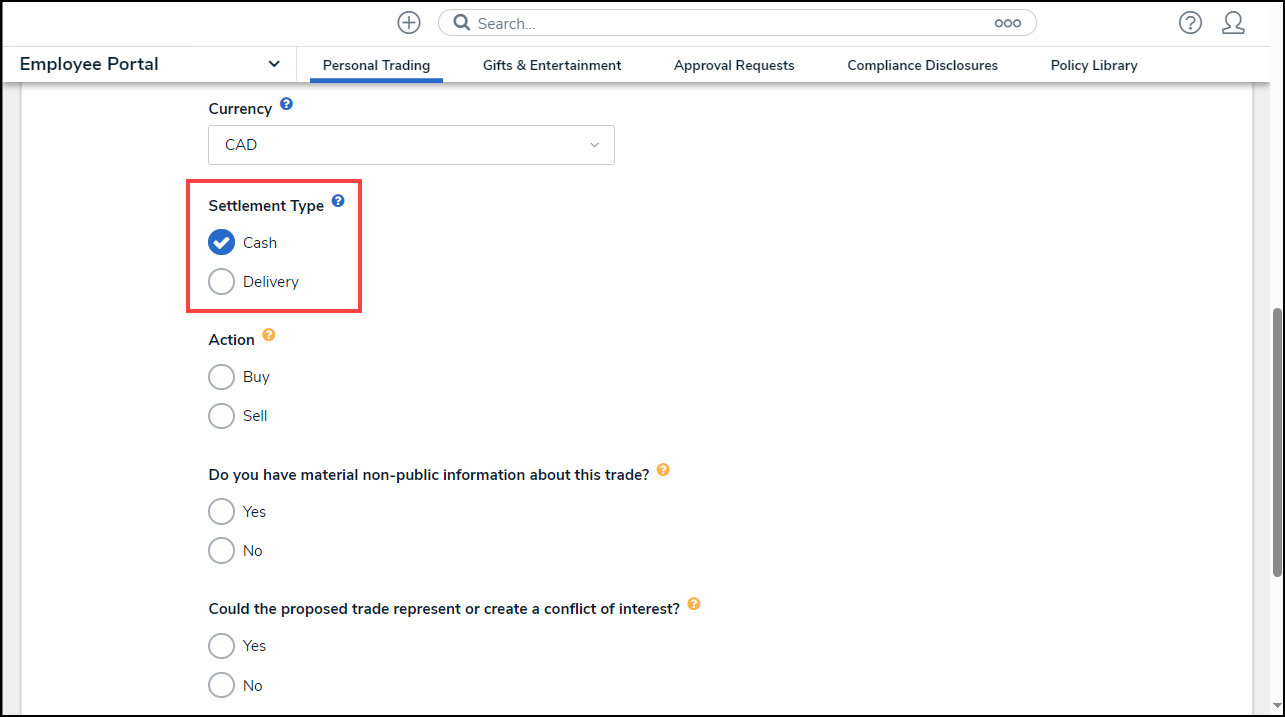The image size is (1285, 717).
Task: Open the user profile icon
Action: point(1233,23)
